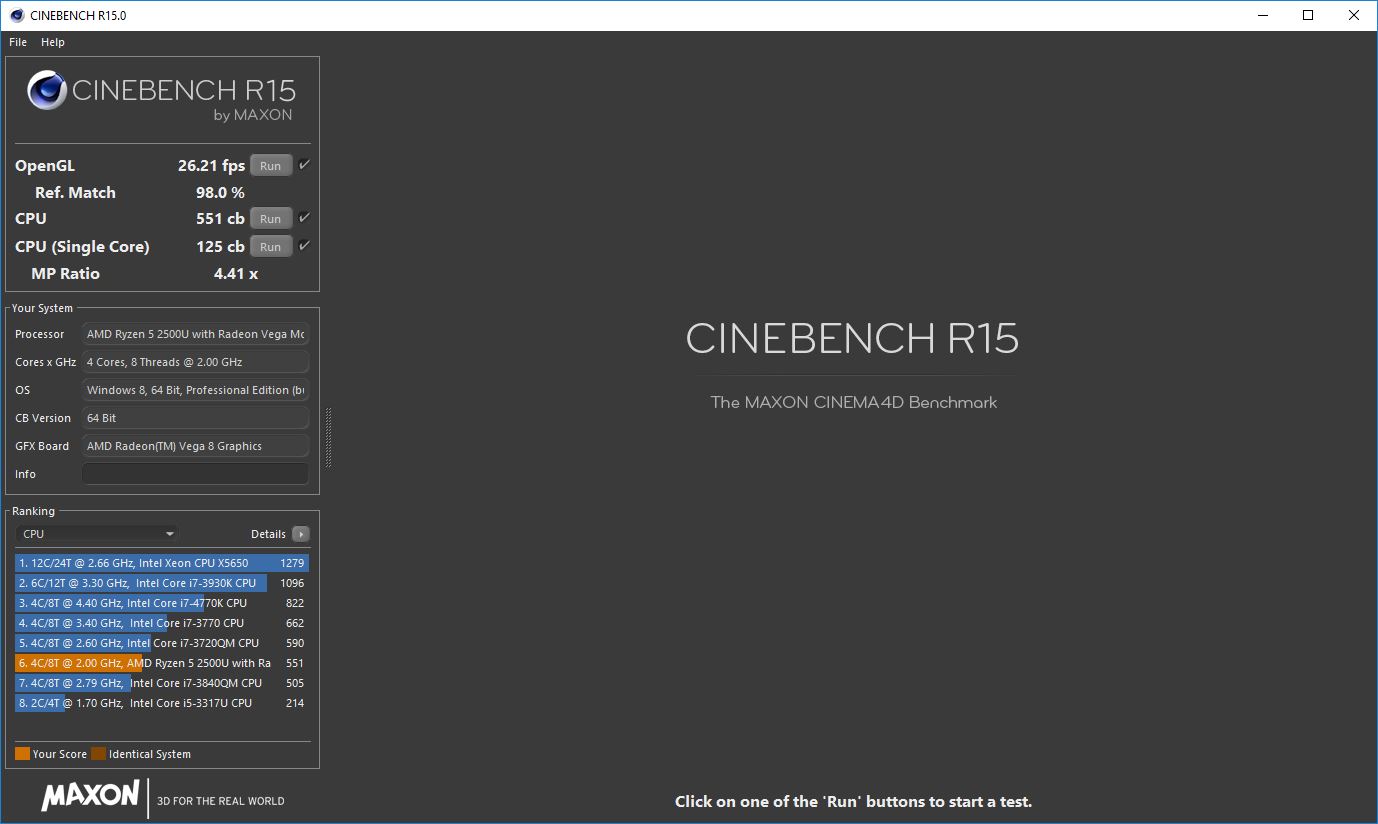Run the CPU benchmark

(x=271, y=219)
